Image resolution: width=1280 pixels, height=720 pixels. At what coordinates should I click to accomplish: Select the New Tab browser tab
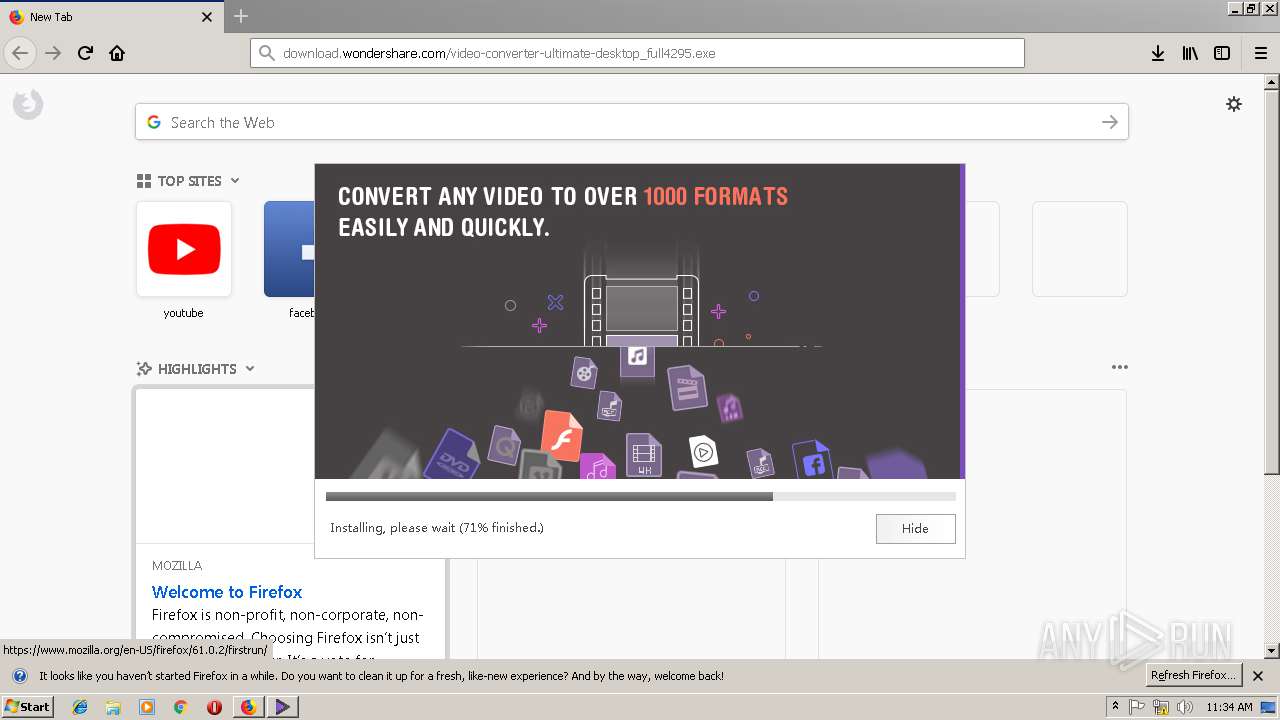point(110,17)
